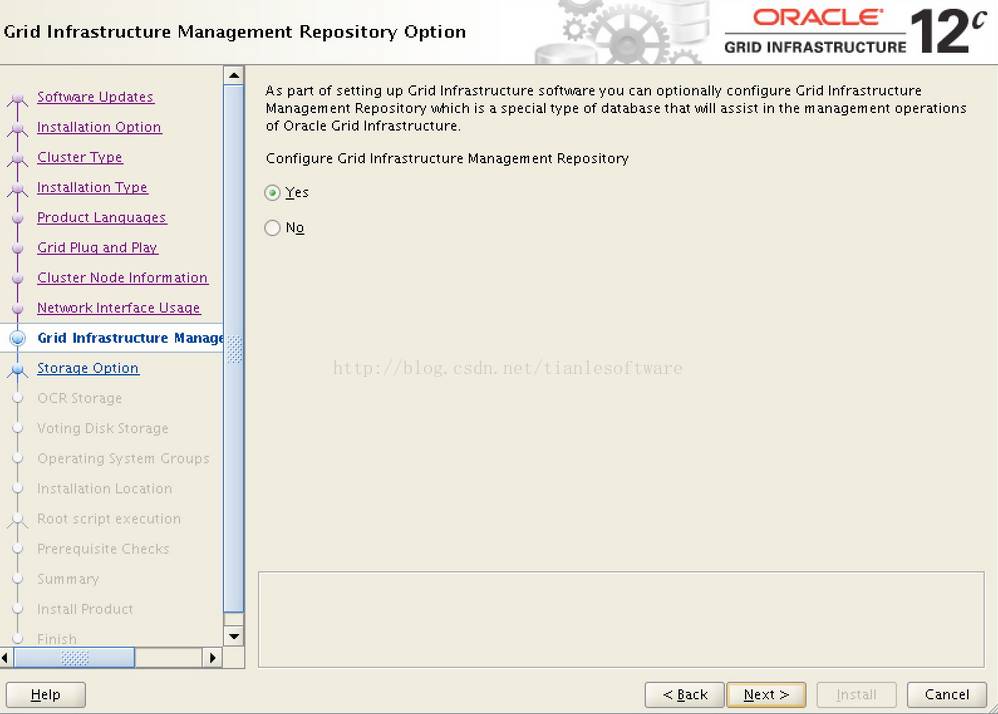Image resolution: width=998 pixels, height=714 pixels.
Task: Click the Help button
Action: click(x=46, y=695)
